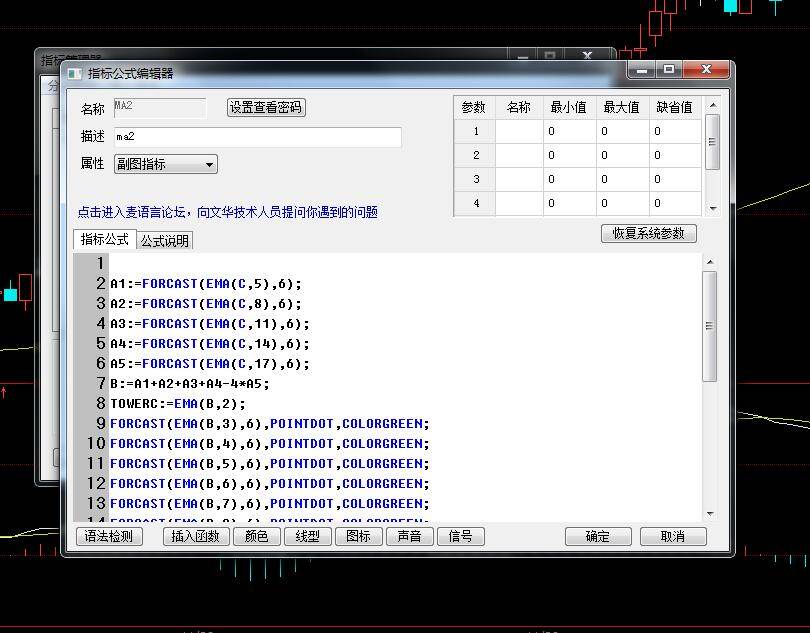This screenshot has height=633, width=810.
Task: Click the 缺省值 cell of parameter row 1
Action: [675, 131]
